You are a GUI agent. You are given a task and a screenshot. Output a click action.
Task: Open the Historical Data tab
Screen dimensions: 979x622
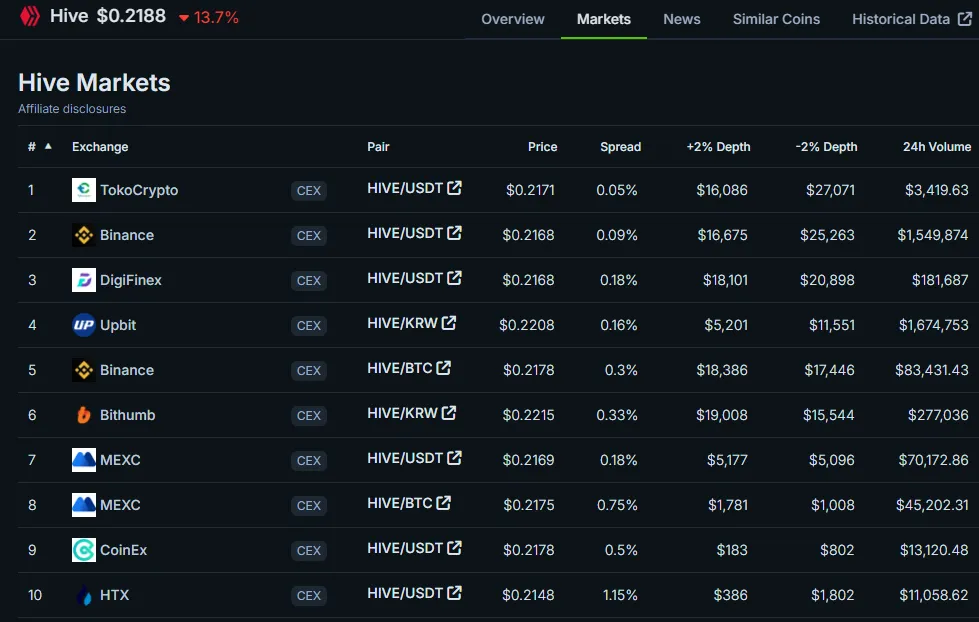click(x=912, y=19)
